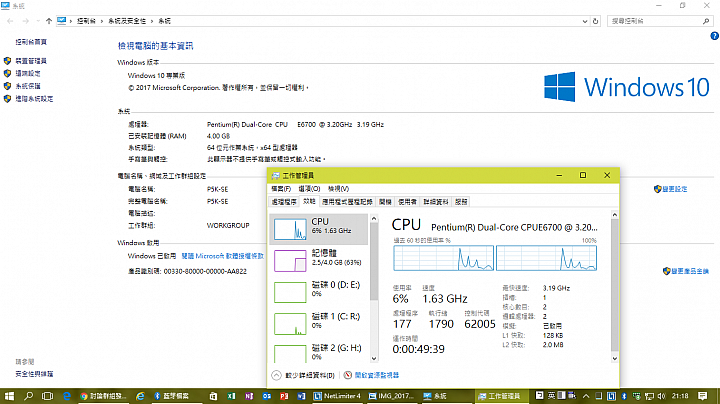Select 磁碟 1 (C: R:) in performance list
The height and width of the screenshot is (404, 720).
319,323
